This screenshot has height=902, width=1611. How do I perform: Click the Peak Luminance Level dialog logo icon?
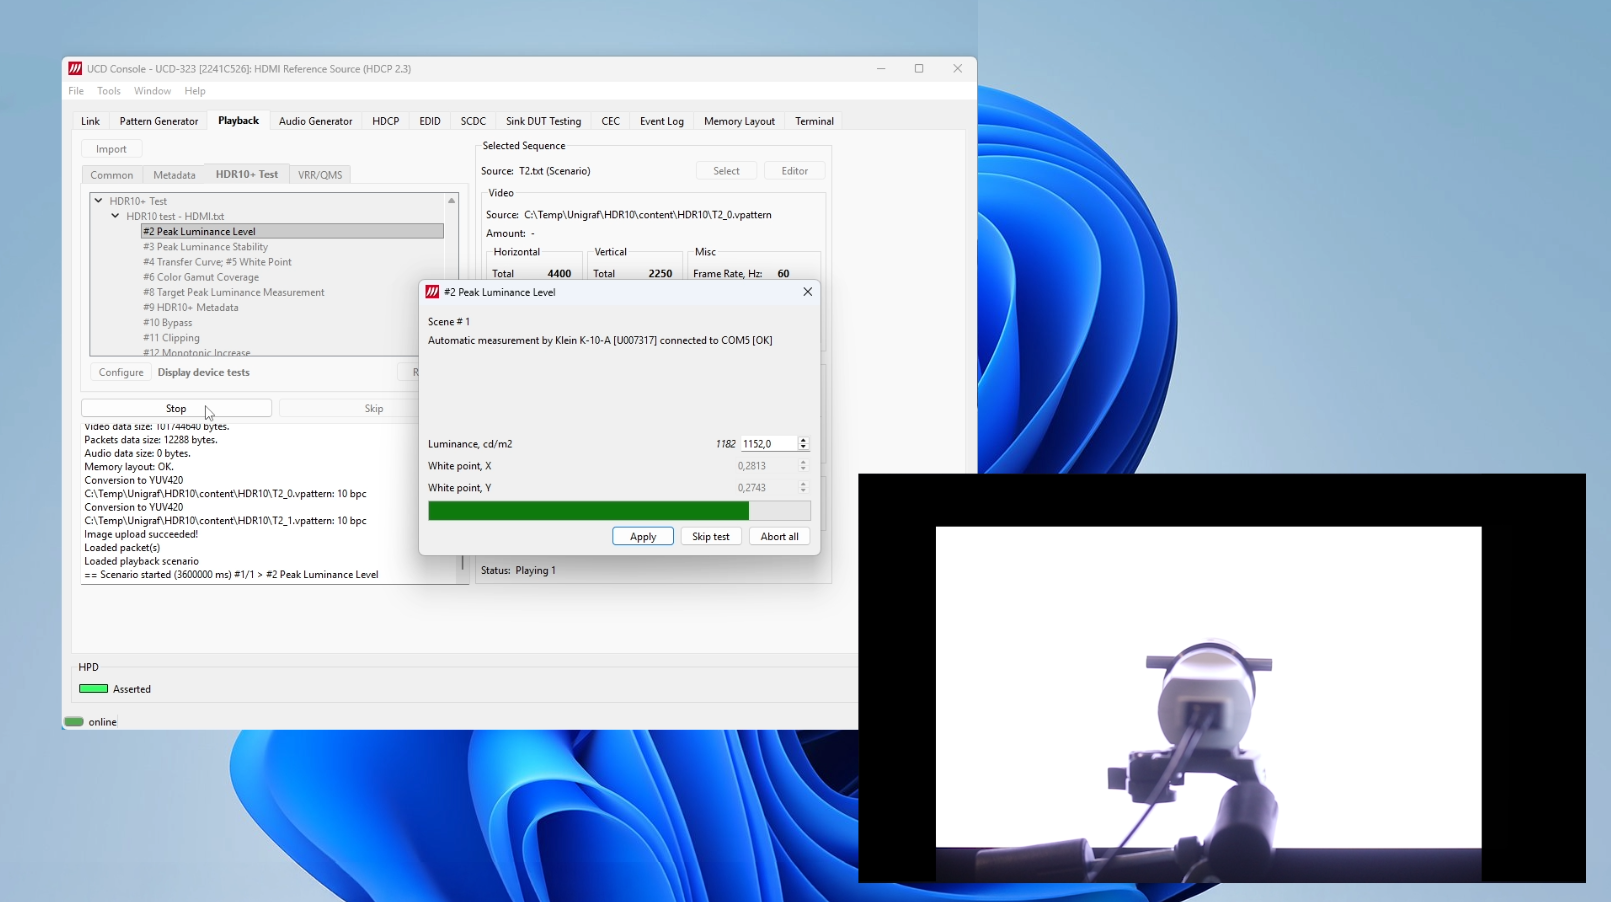tap(432, 292)
